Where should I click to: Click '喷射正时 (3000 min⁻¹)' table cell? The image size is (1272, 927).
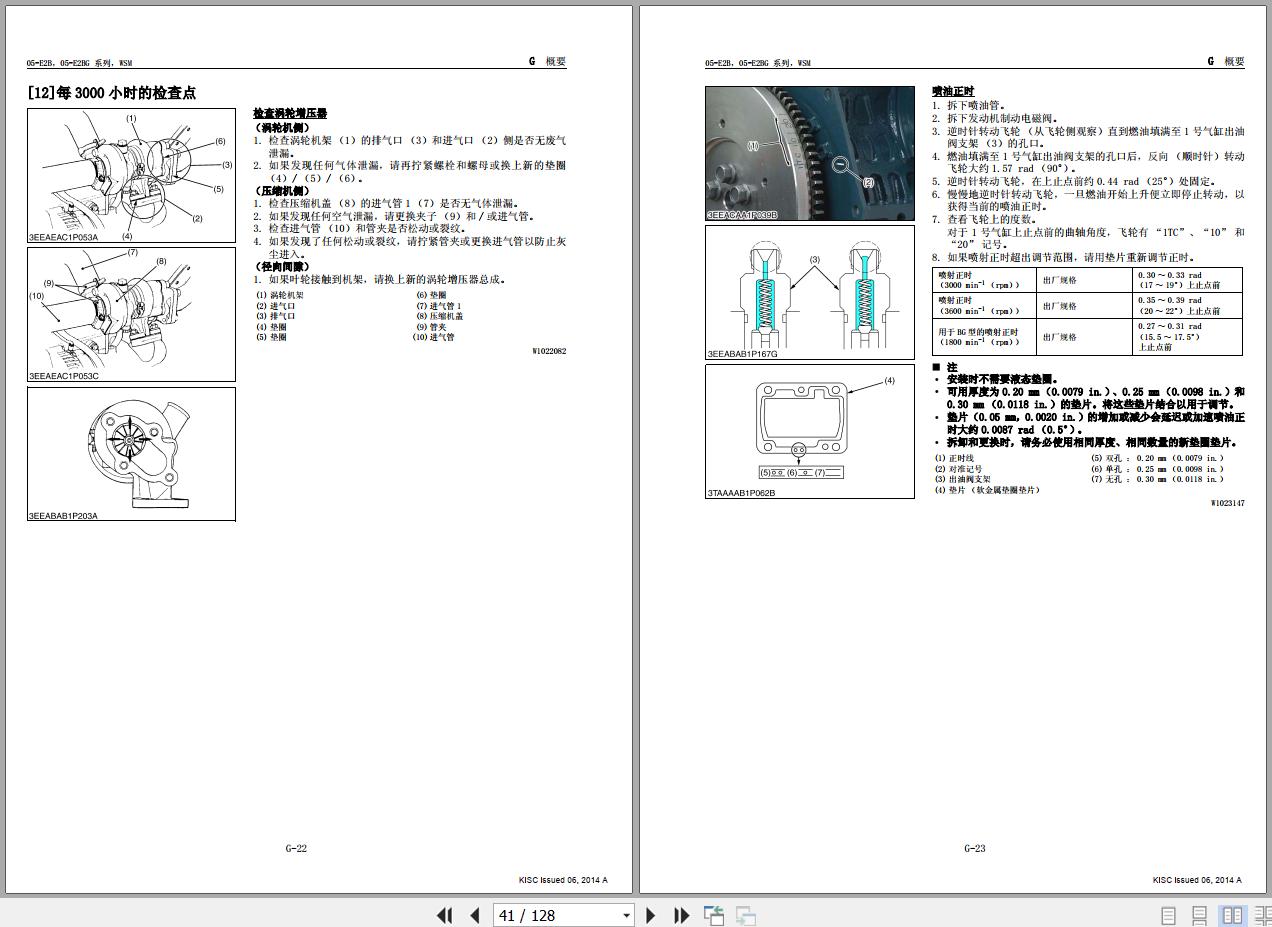coord(984,280)
